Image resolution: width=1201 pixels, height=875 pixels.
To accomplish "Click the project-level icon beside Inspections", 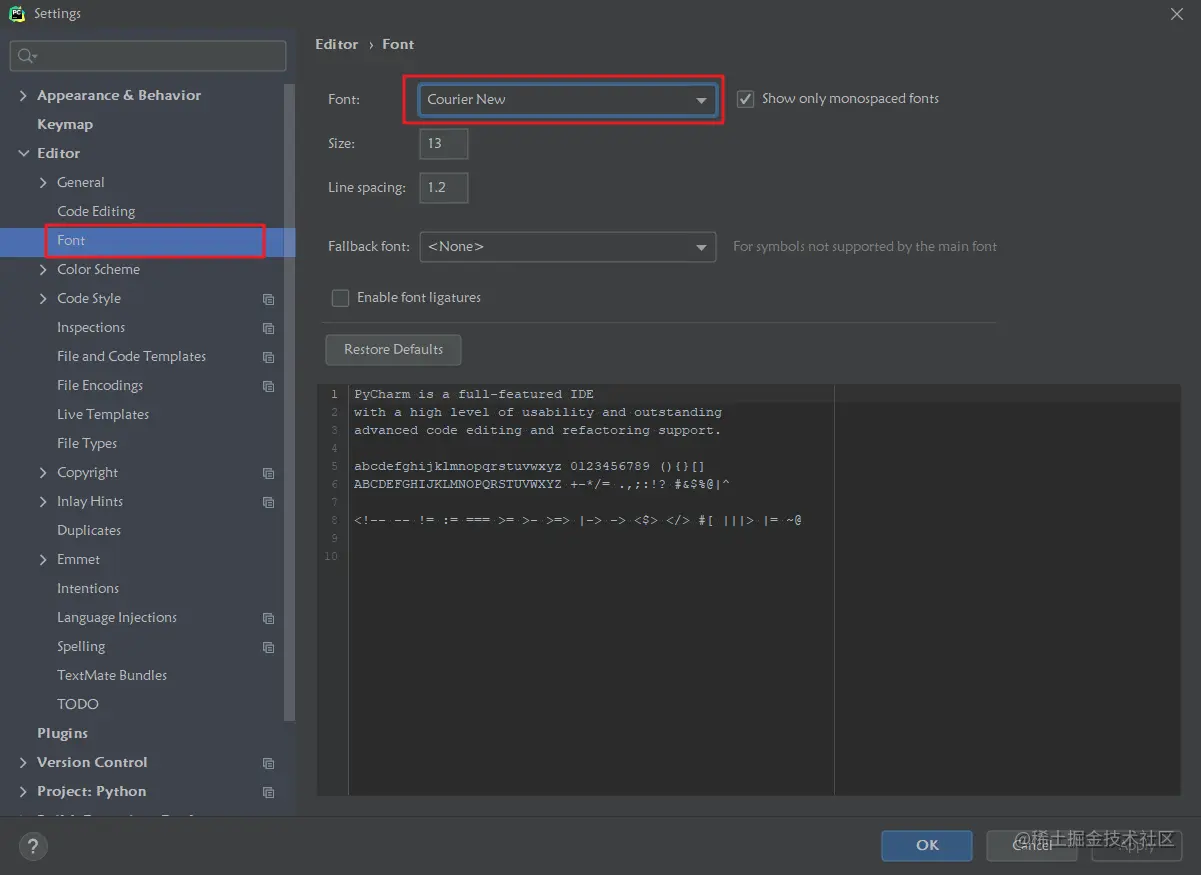I will coord(268,328).
